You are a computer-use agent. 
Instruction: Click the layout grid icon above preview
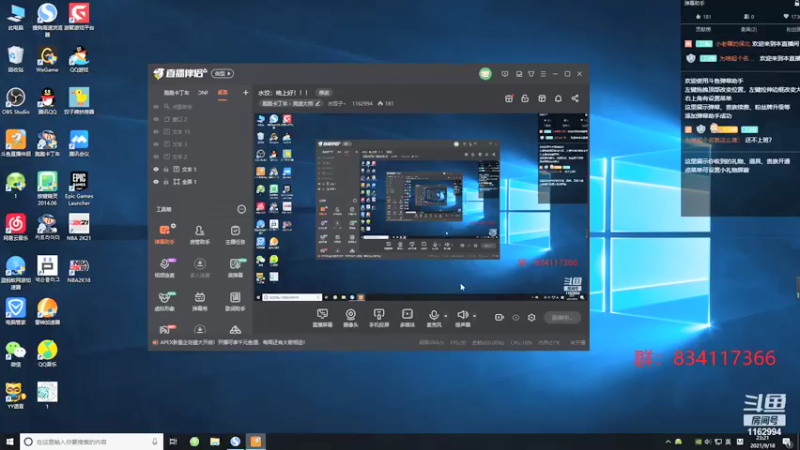542,98
